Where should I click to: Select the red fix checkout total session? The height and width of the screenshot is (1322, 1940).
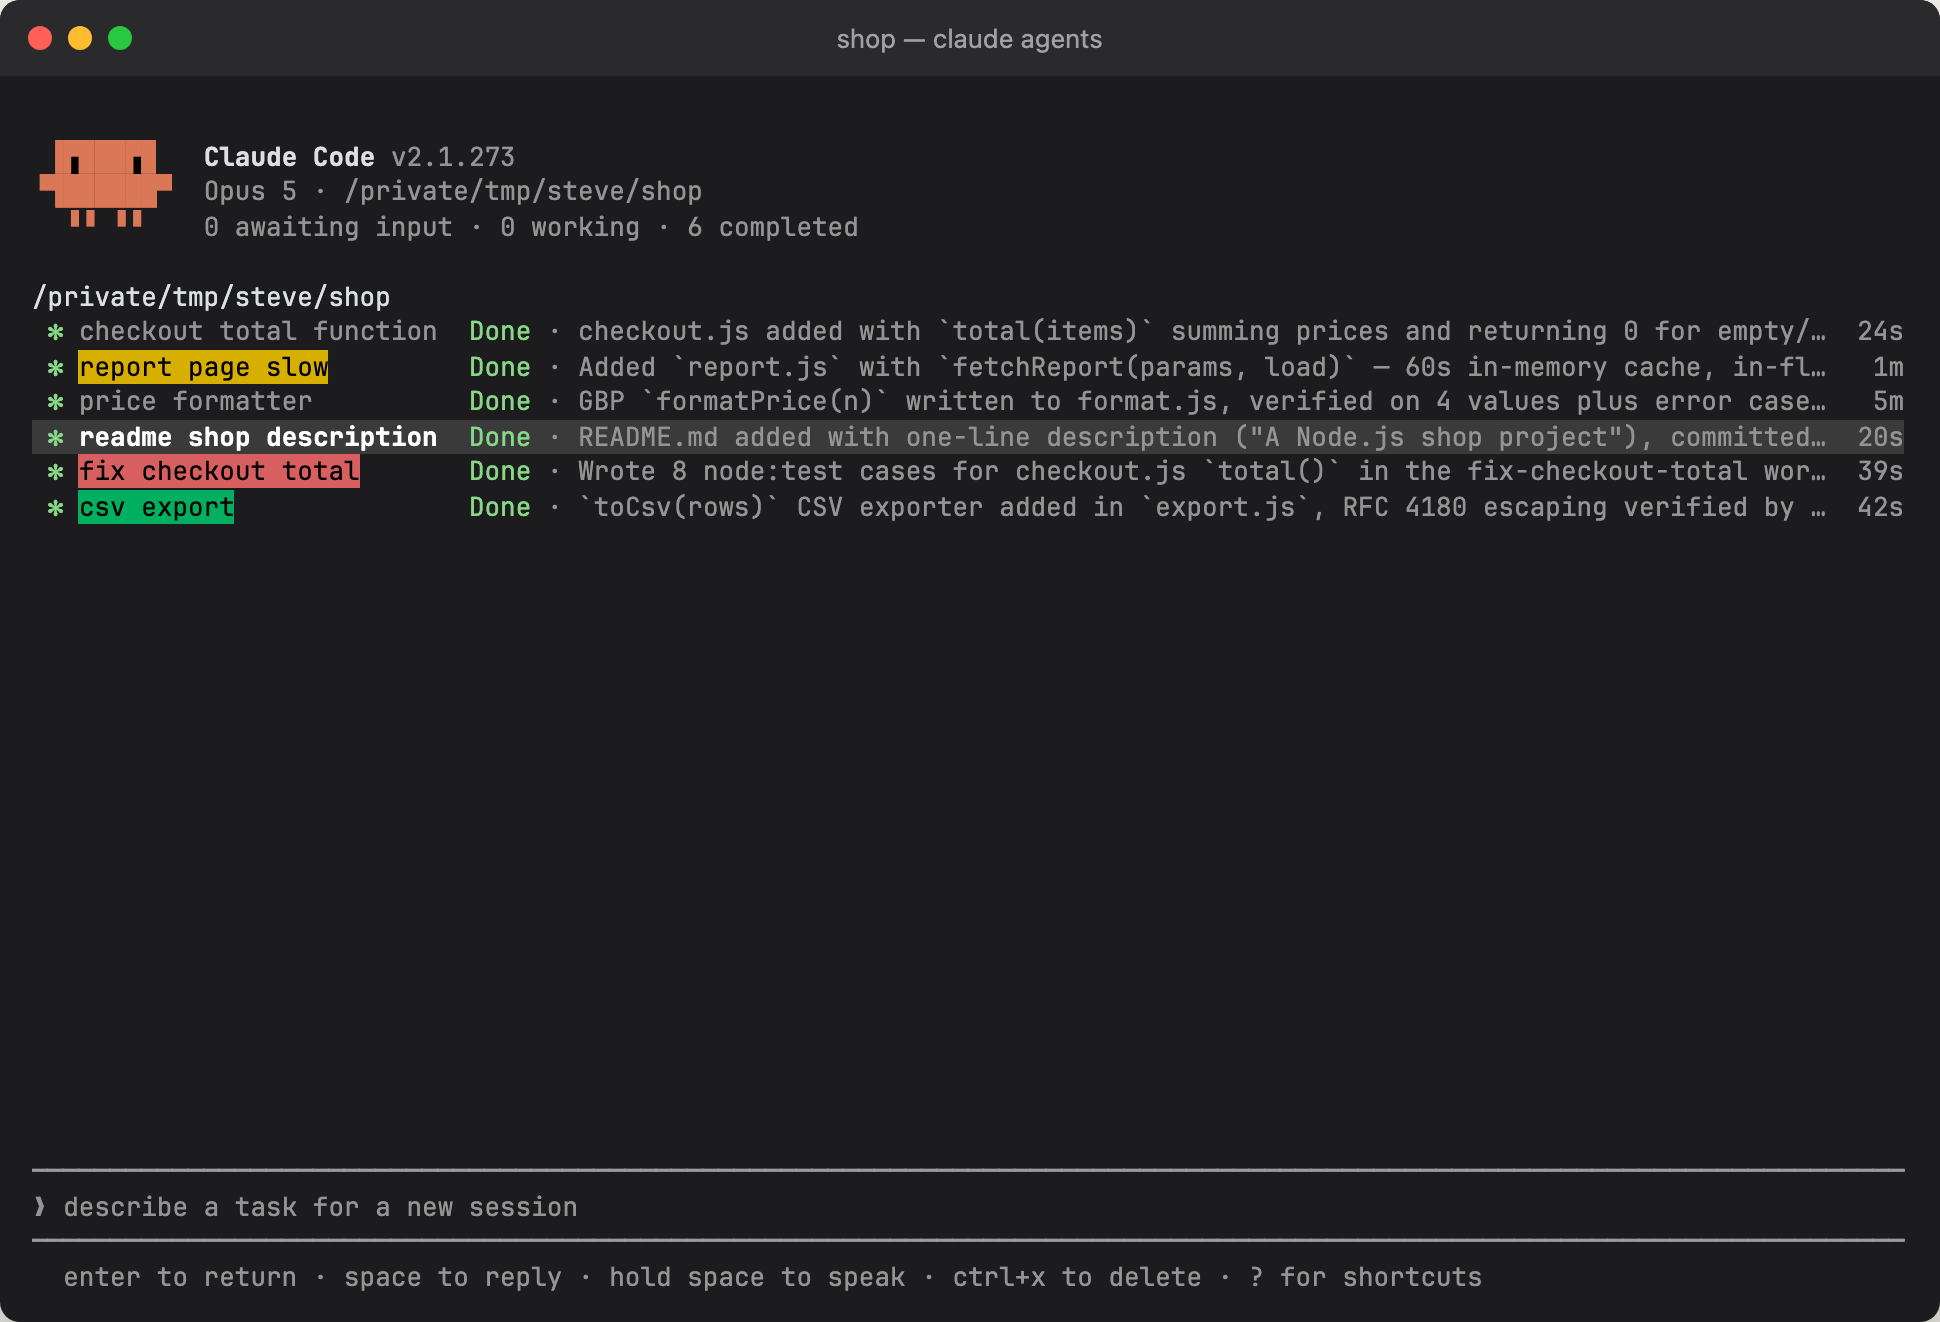[968, 472]
